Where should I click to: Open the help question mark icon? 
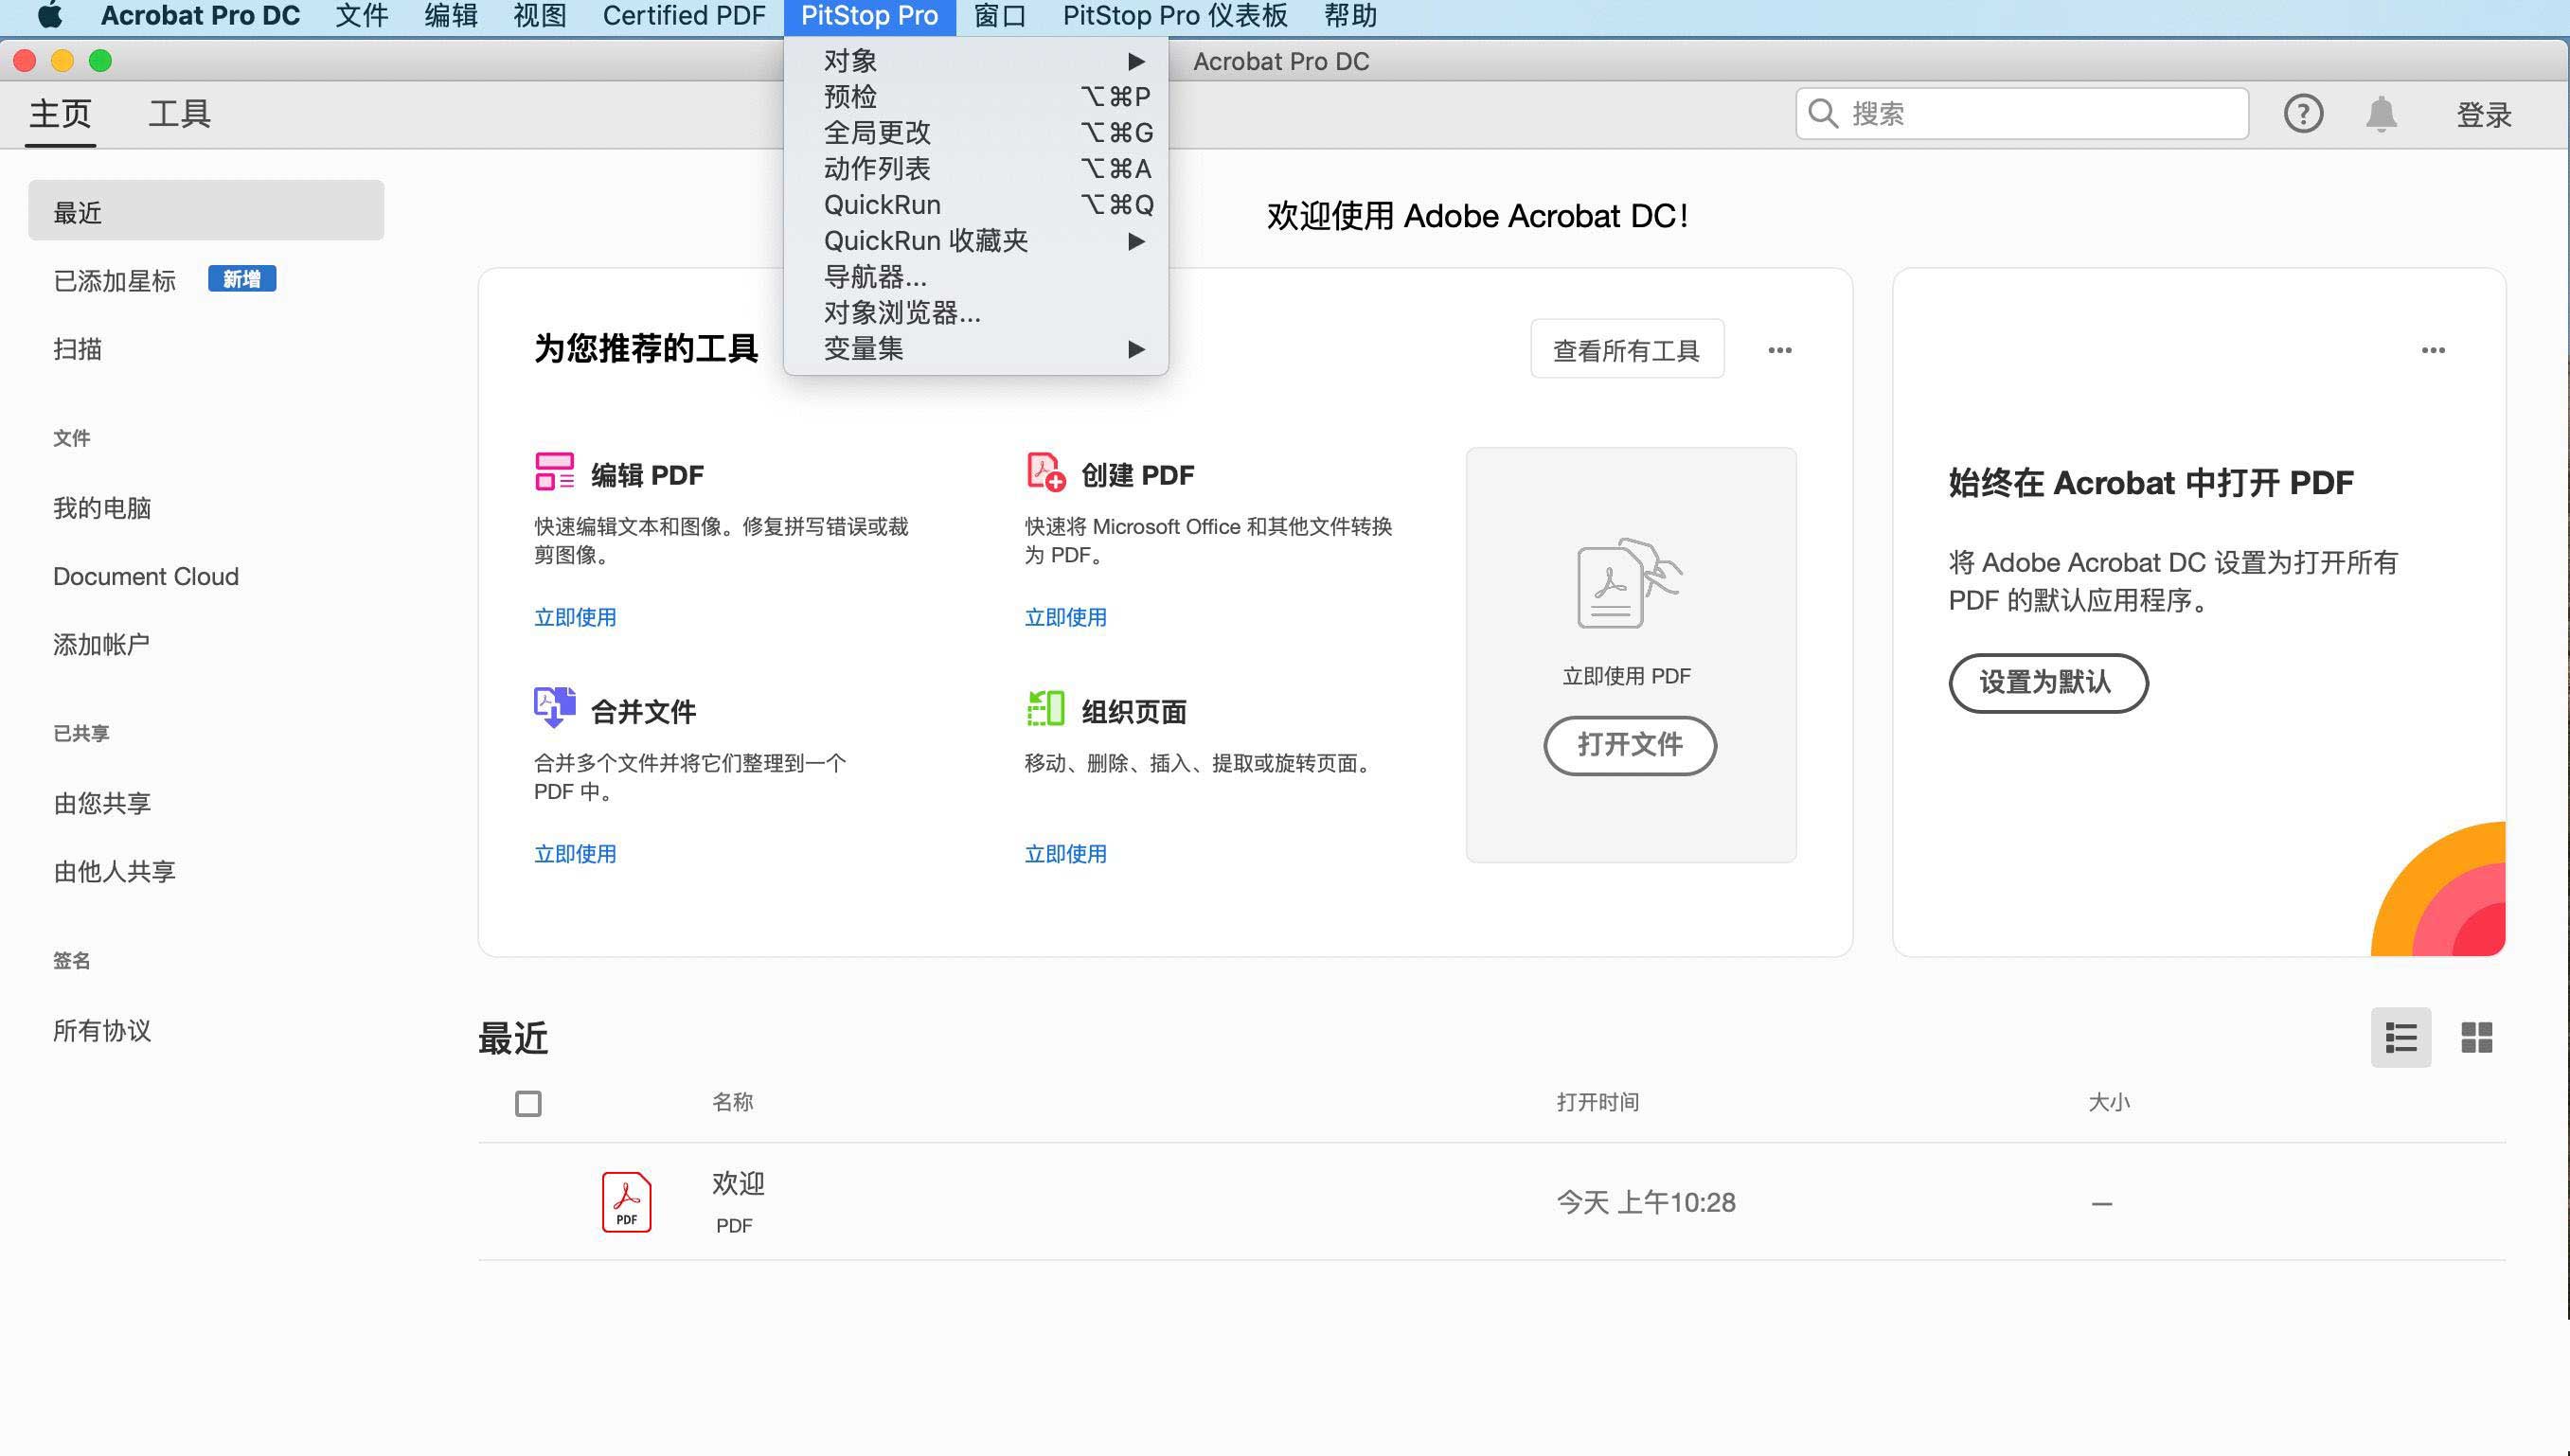click(x=2303, y=114)
